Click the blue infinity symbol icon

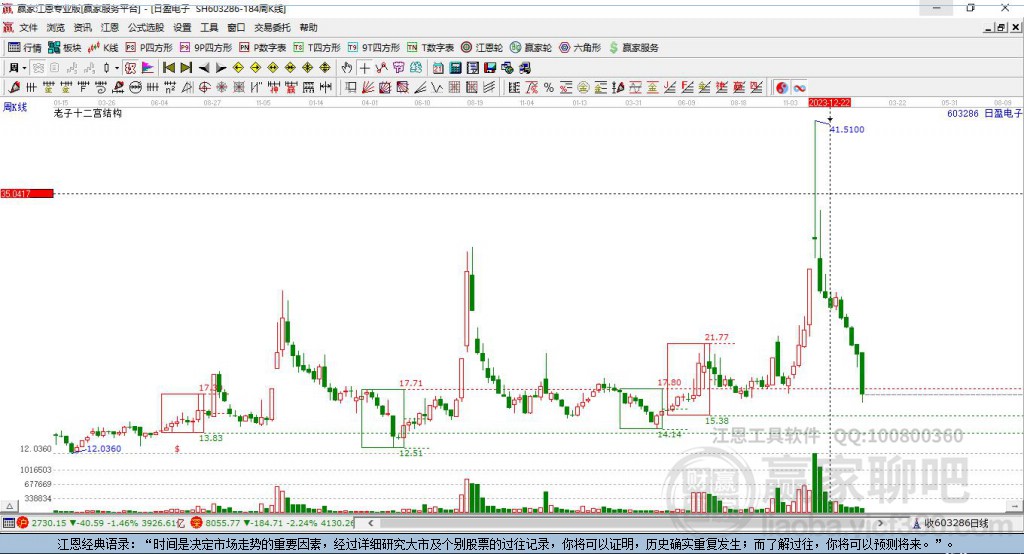799,88
